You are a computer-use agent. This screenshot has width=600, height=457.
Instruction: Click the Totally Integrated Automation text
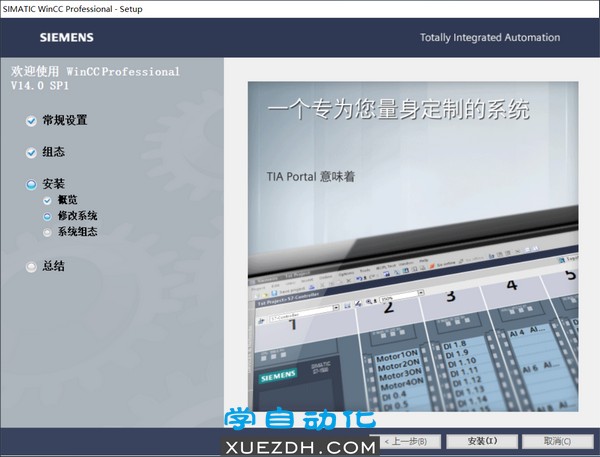point(490,38)
